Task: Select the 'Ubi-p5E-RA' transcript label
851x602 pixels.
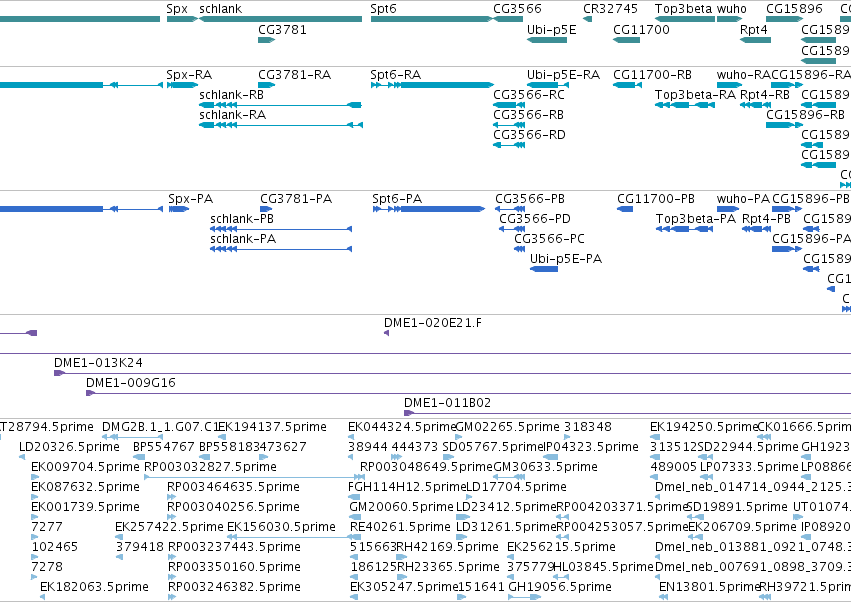Action: 563,75
